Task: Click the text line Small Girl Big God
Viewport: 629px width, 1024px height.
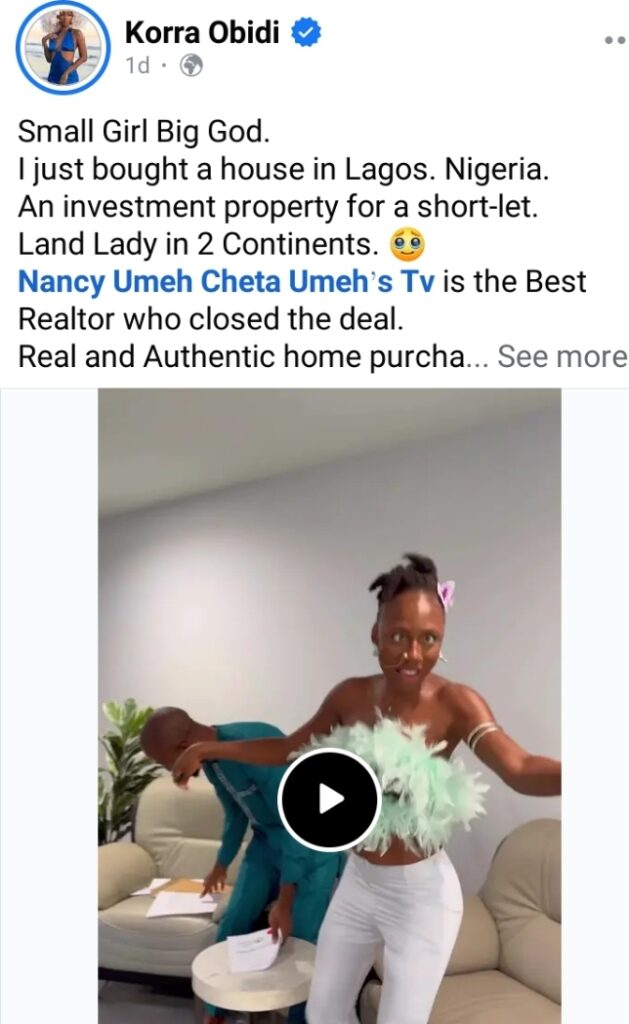Action: [x=144, y=131]
